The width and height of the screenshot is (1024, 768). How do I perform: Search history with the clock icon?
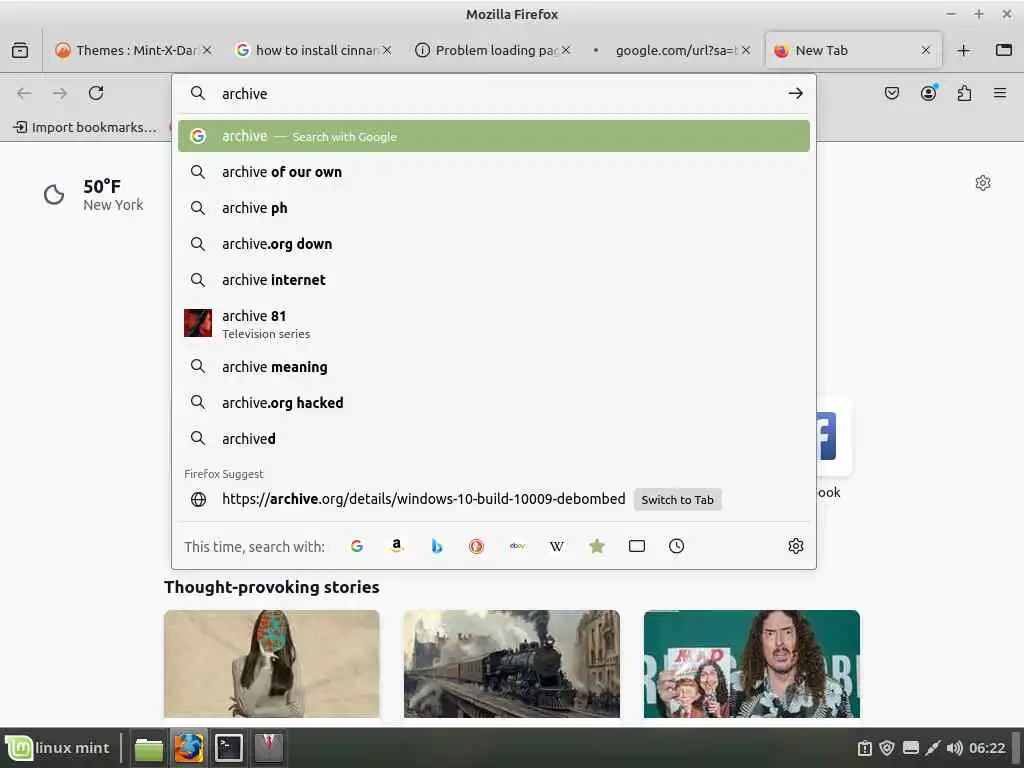[677, 546]
